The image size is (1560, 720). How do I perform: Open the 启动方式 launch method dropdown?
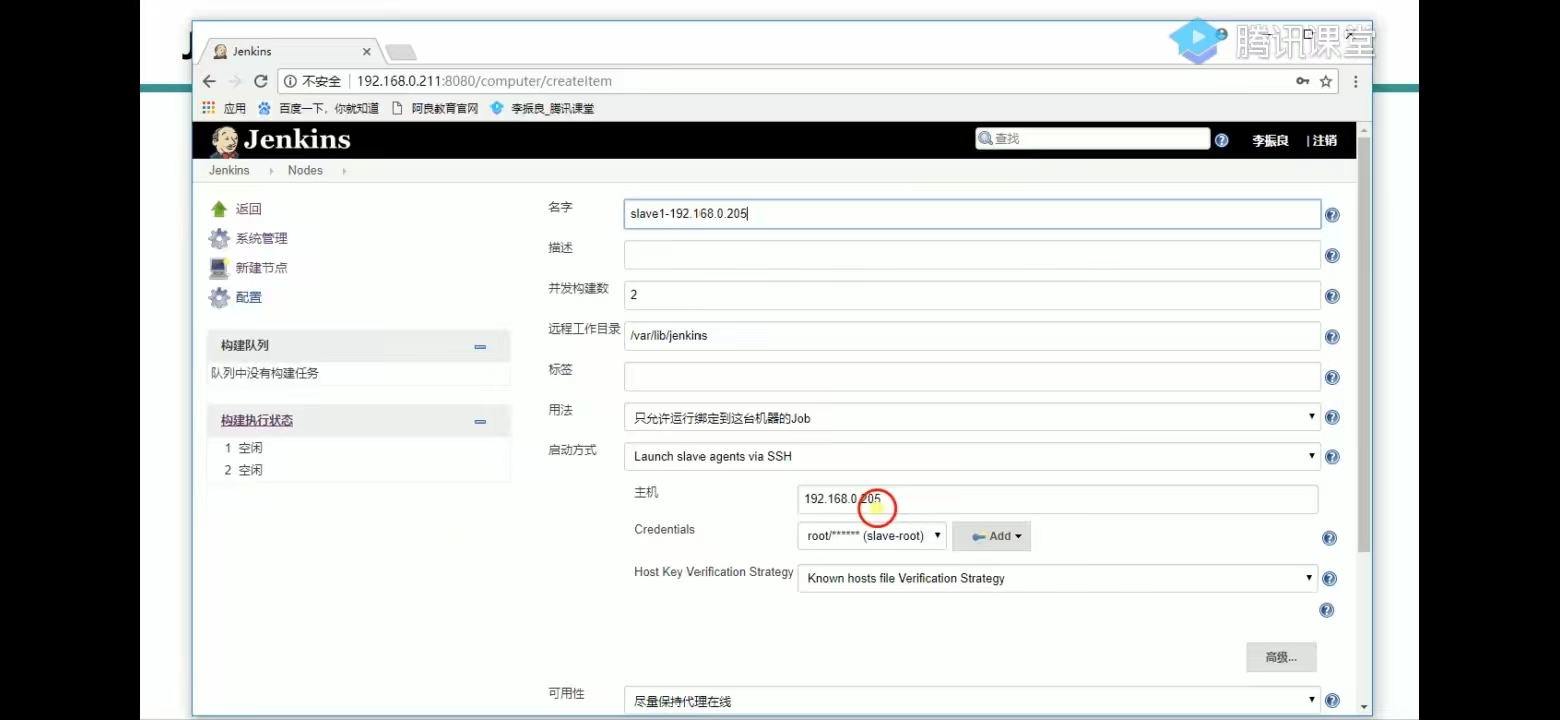tap(972, 456)
